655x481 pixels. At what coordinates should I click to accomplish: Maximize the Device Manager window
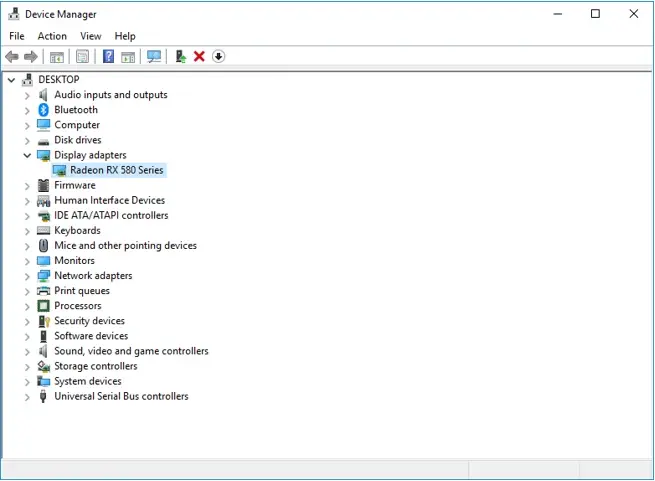pyautogui.click(x=595, y=14)
